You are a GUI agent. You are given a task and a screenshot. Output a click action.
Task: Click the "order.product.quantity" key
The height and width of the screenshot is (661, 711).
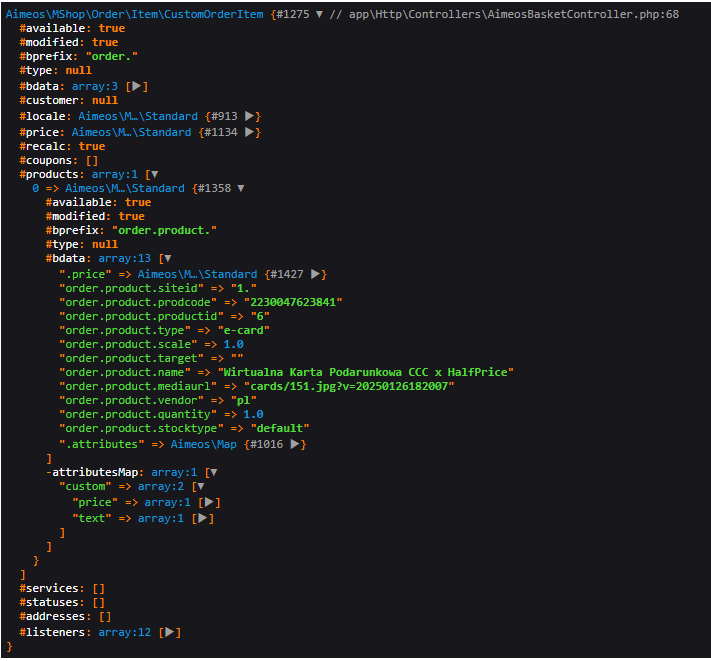(x=138, y=414)
